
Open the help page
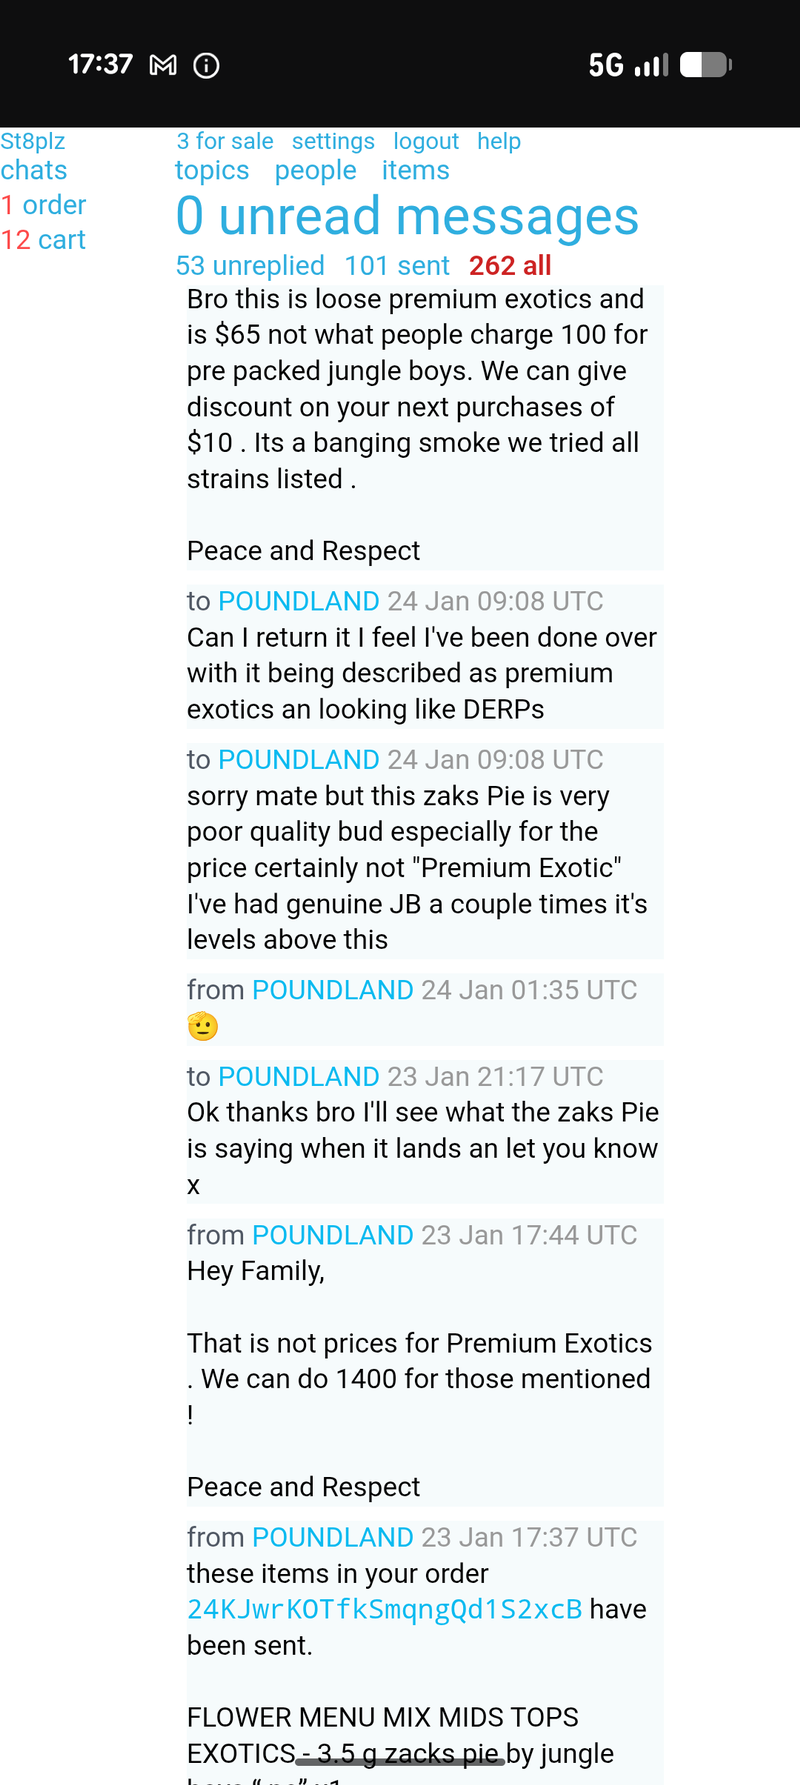[499, 141]
